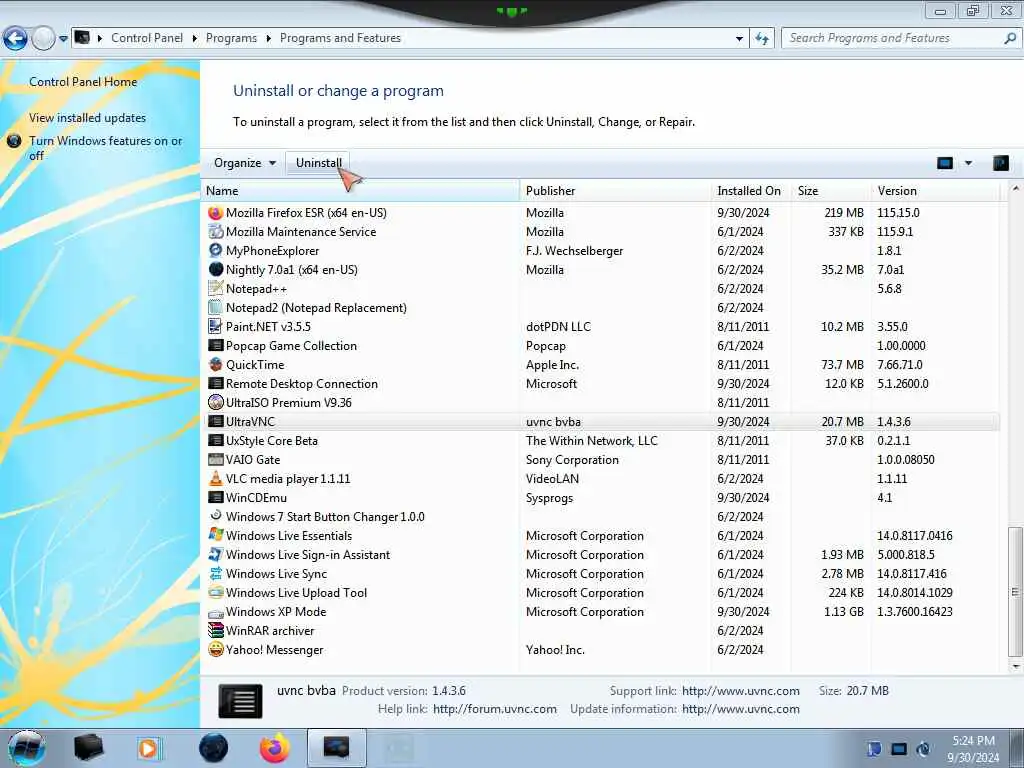The image size is (1024, 768).
Task: Refresh the Programs and Features list
Action: [x=762, y=39]
